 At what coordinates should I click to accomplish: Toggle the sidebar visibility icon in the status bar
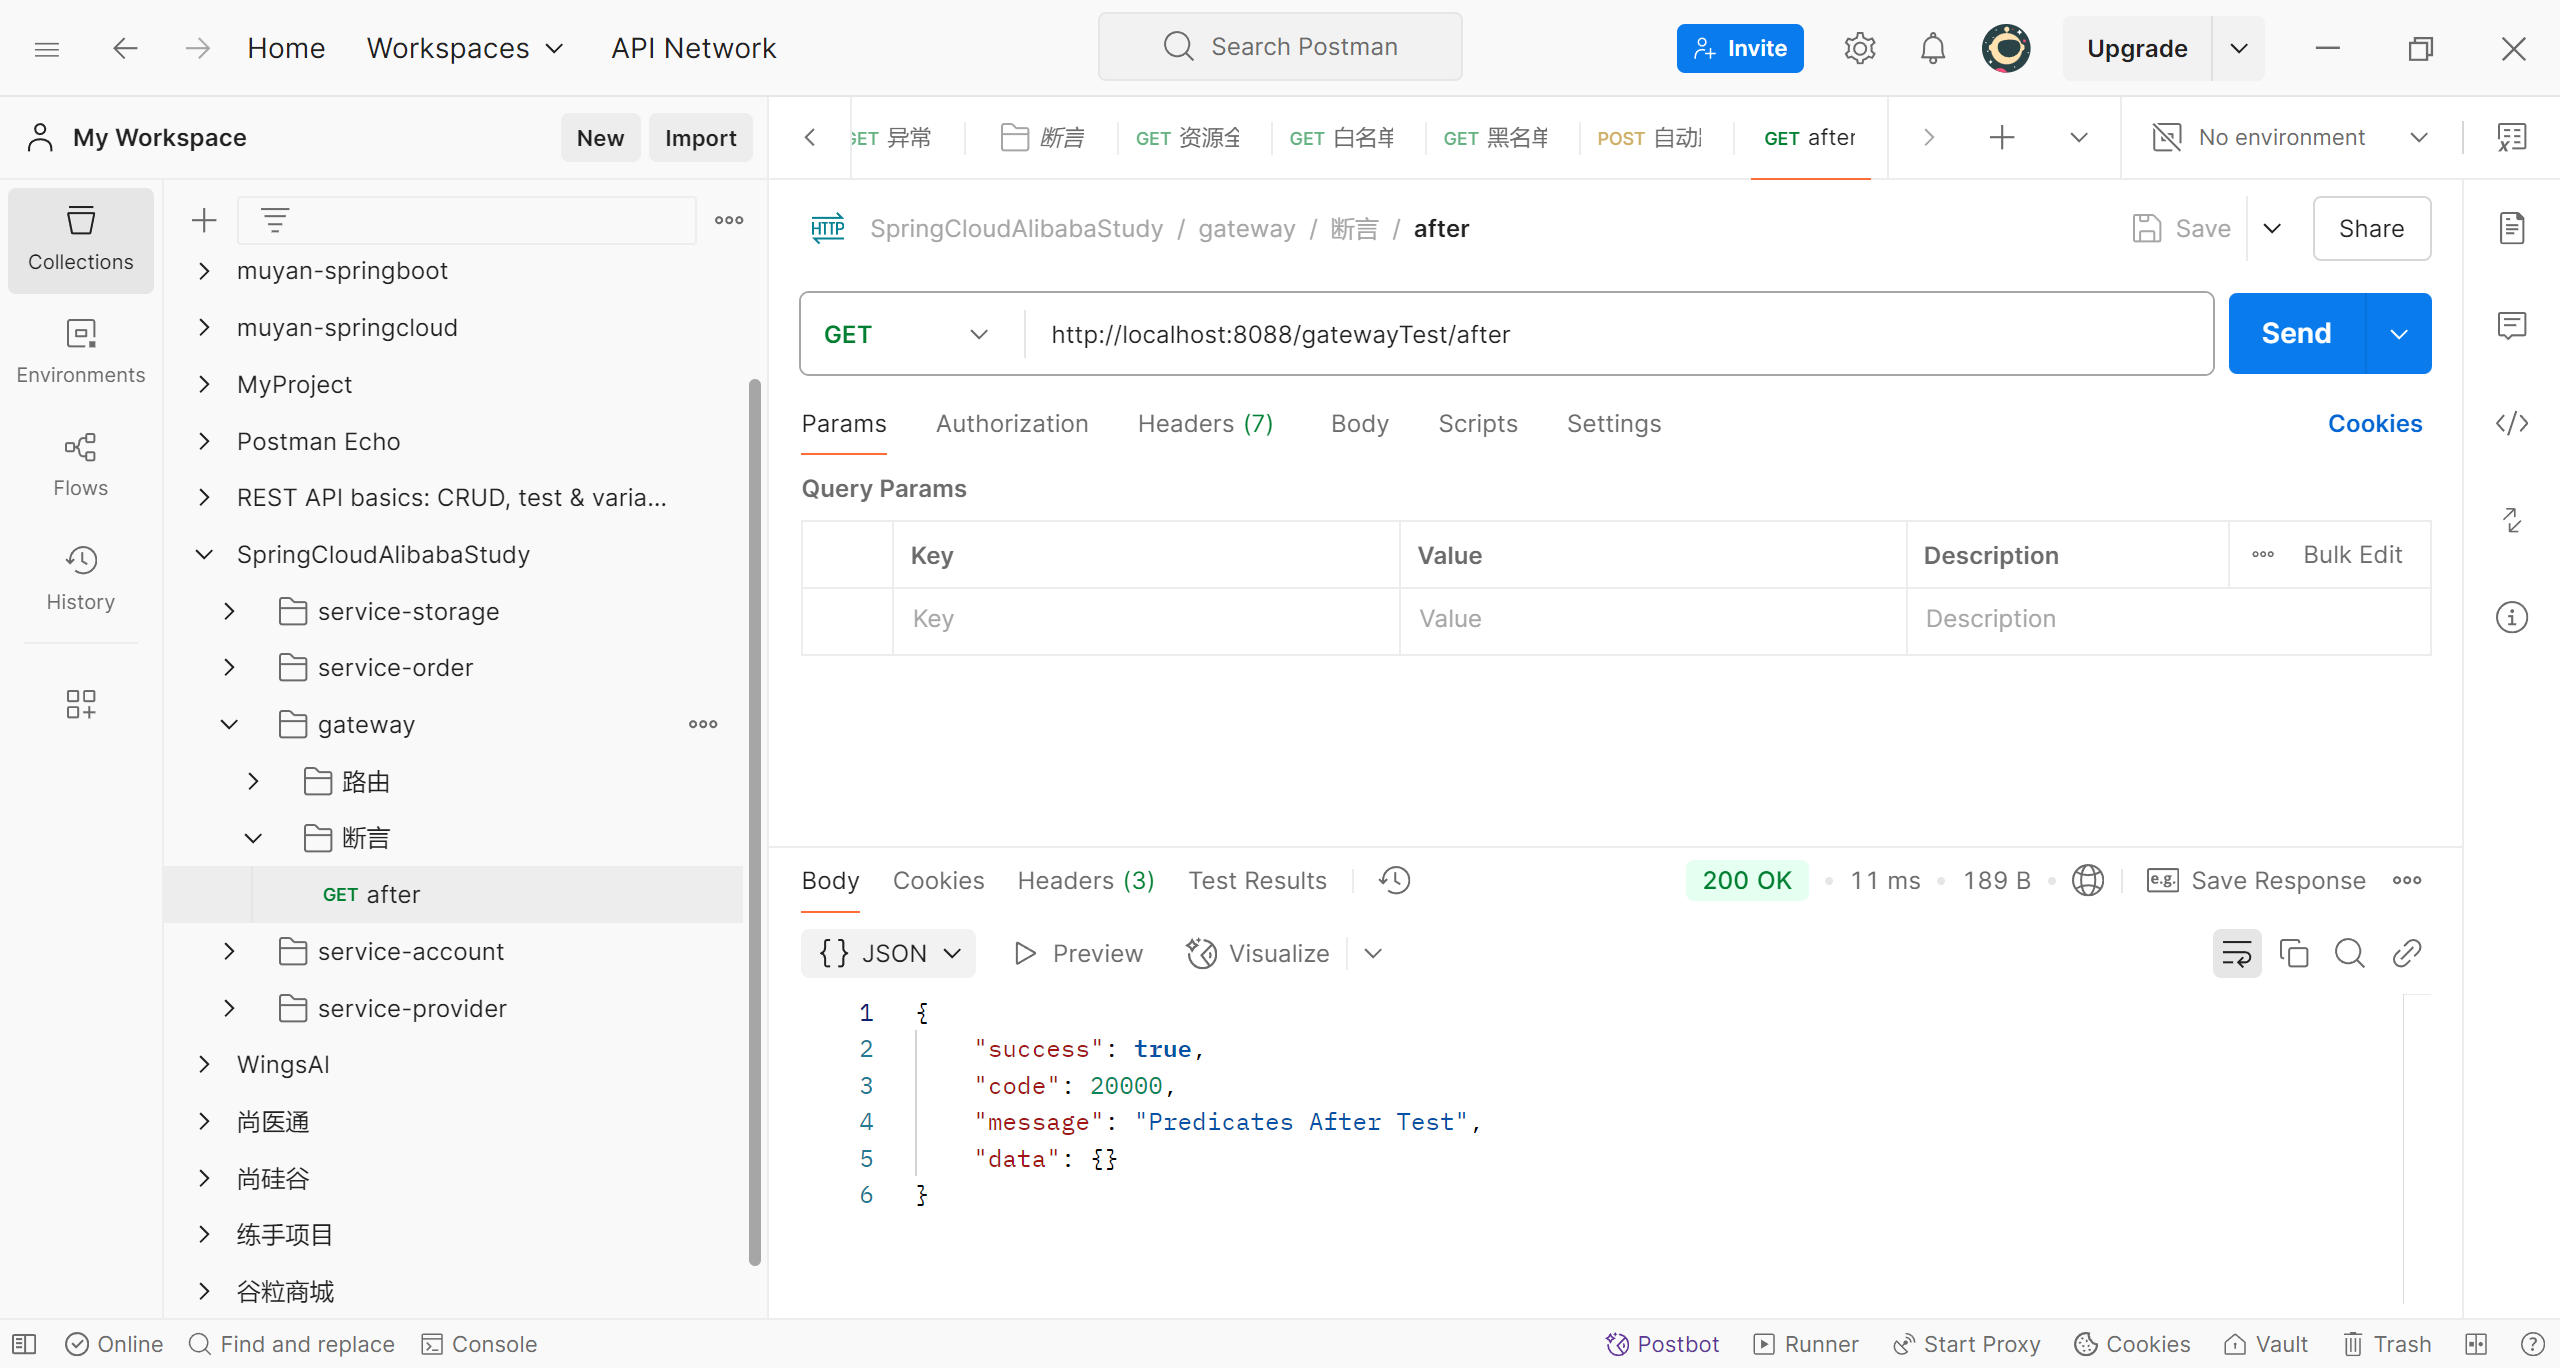[x=24, y=1344]
